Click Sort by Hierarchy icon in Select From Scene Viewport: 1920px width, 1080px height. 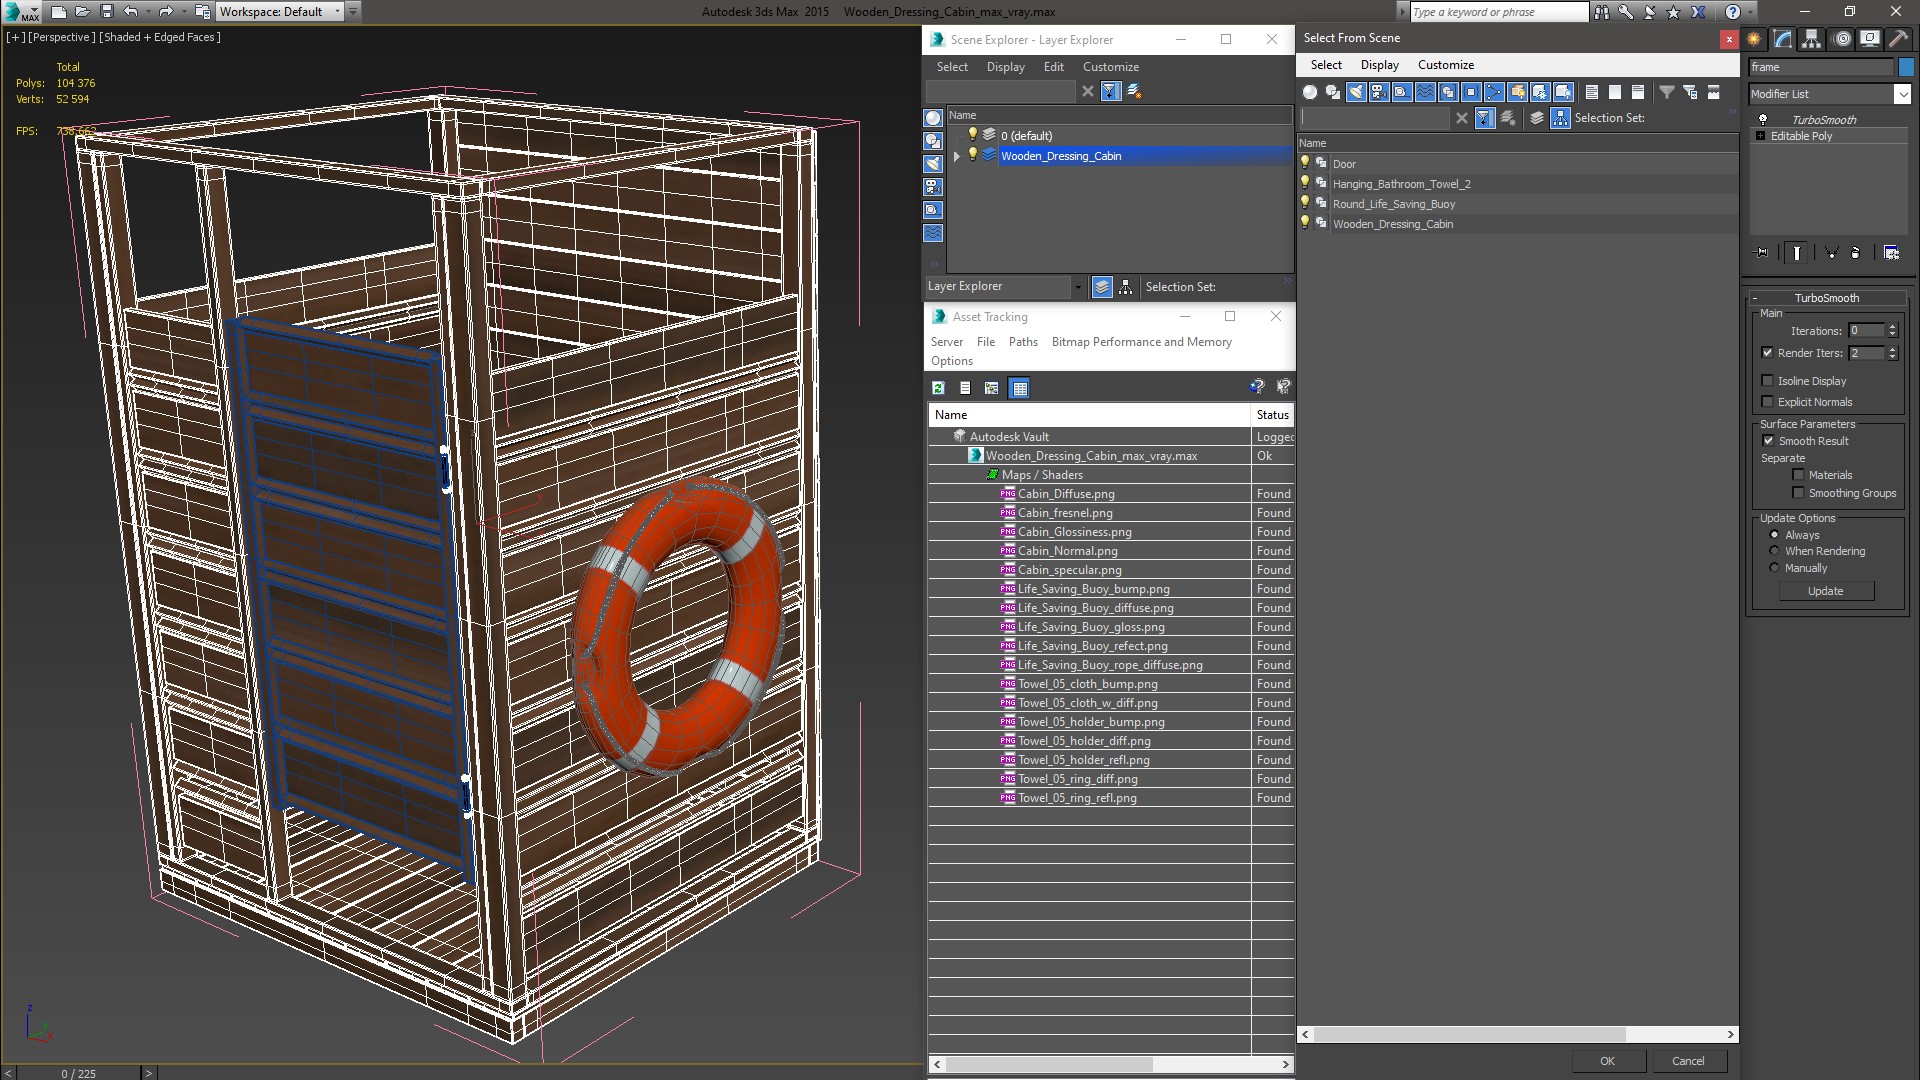(1560, 118)
